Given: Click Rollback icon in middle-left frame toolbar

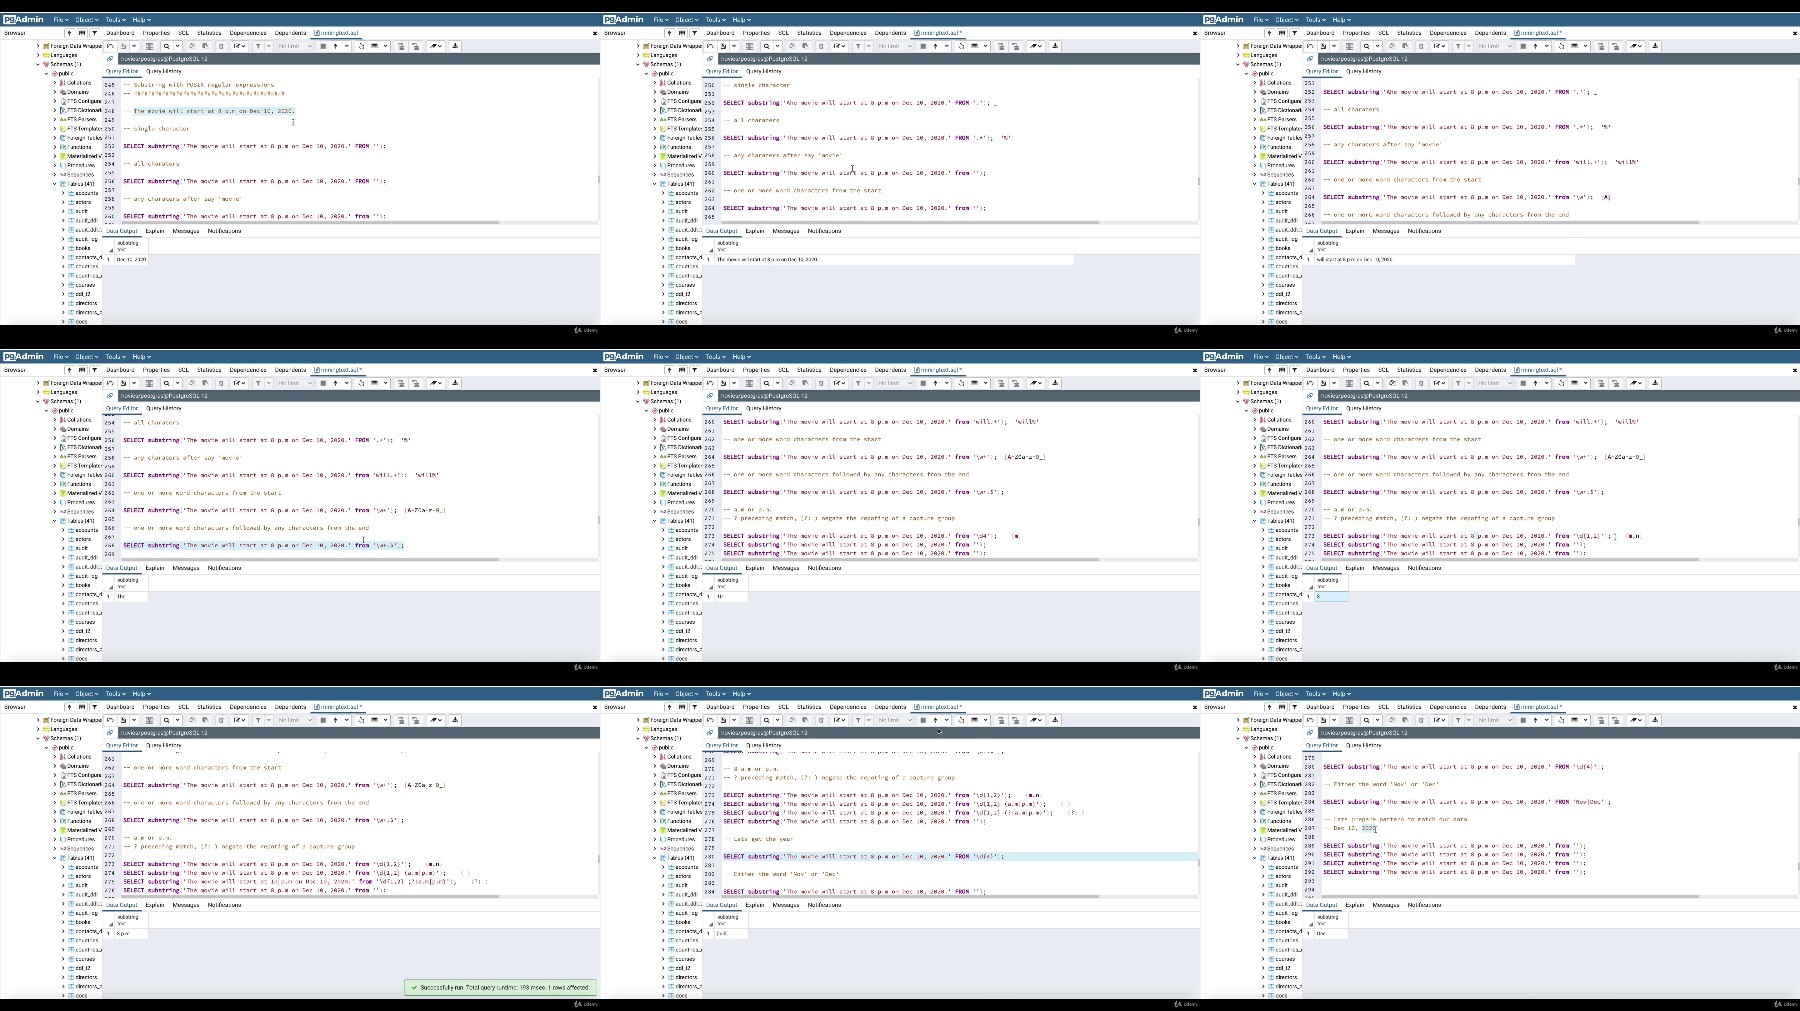Looking at the screenshot, I should [415, 383].
